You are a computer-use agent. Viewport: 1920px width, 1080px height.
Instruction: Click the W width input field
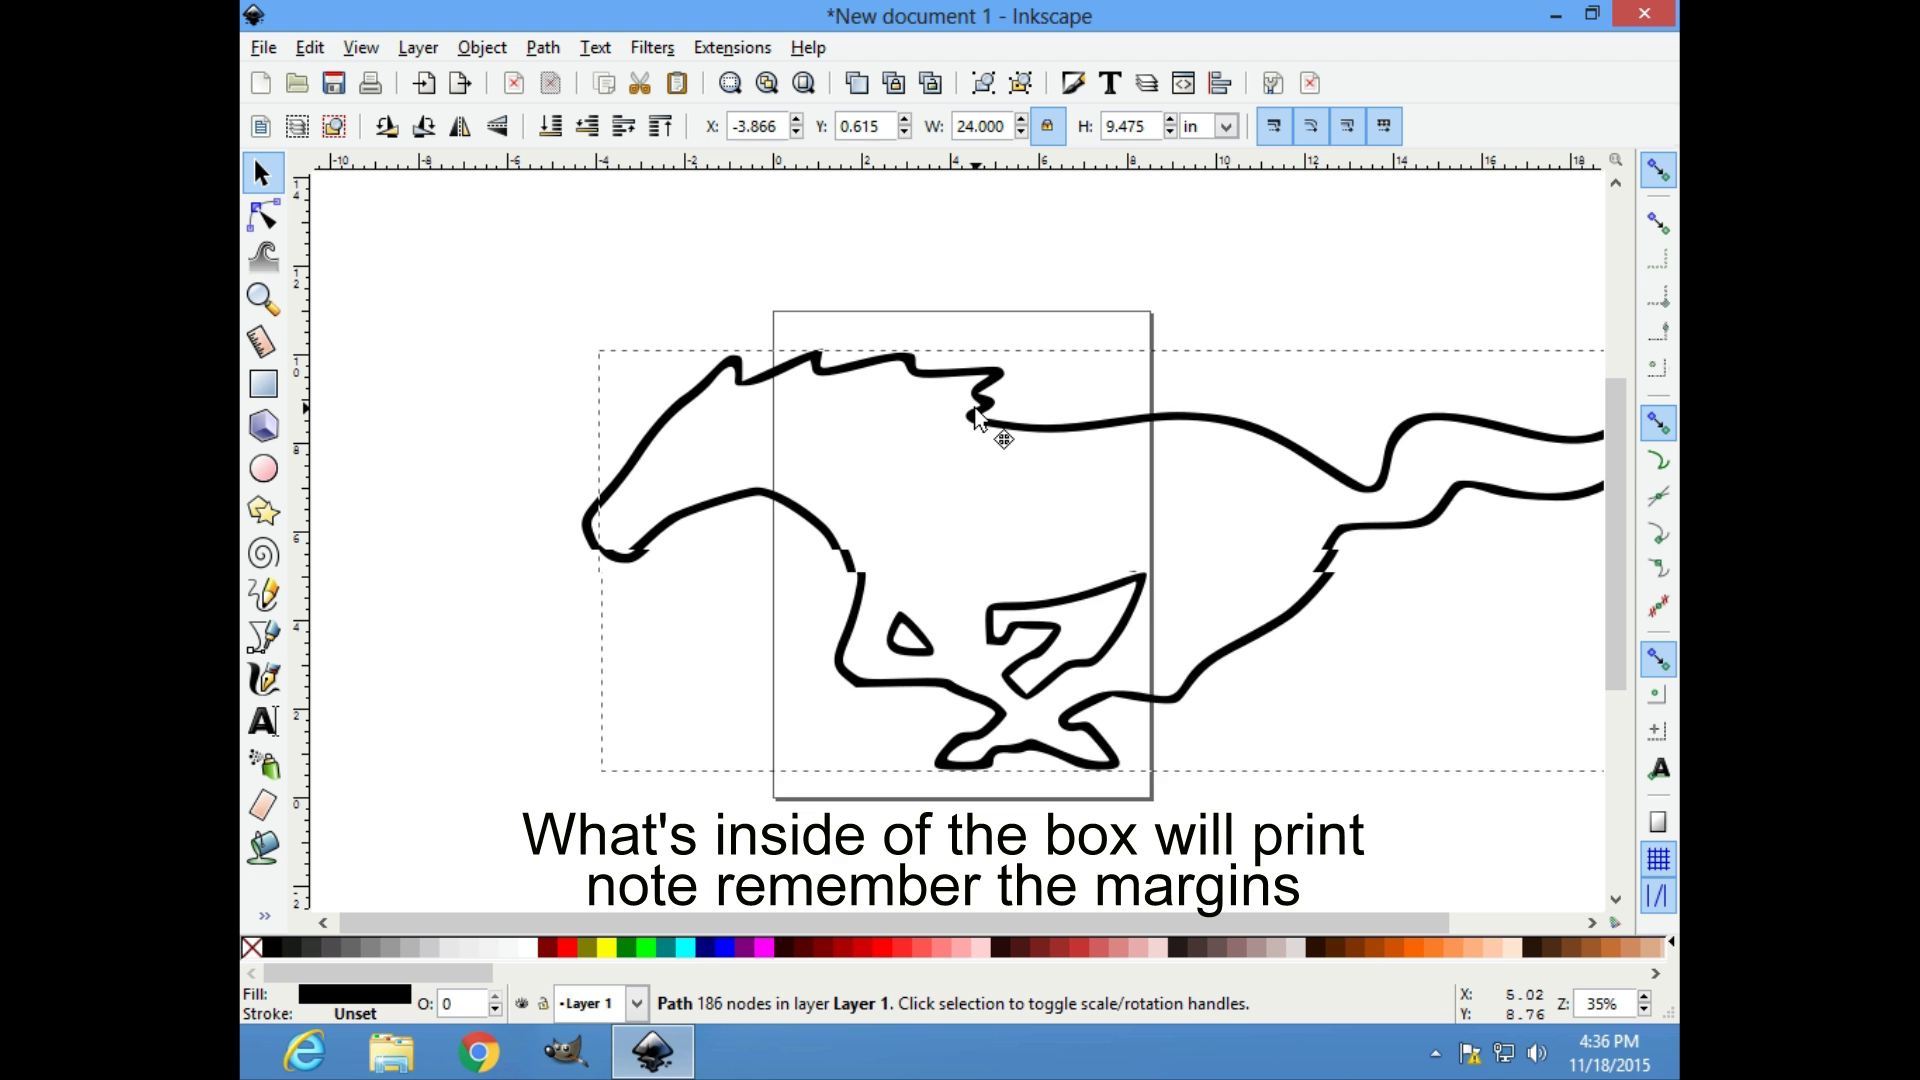[981, 126]
